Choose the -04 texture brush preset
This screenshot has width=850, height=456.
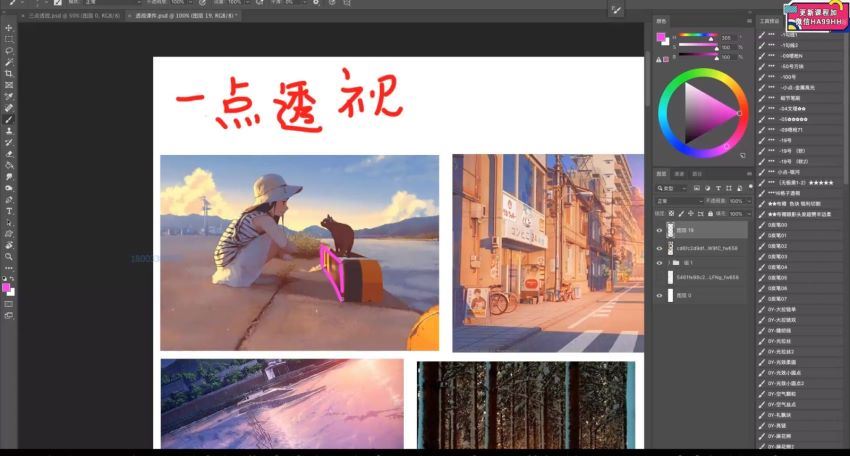click(x=801, y=108)
